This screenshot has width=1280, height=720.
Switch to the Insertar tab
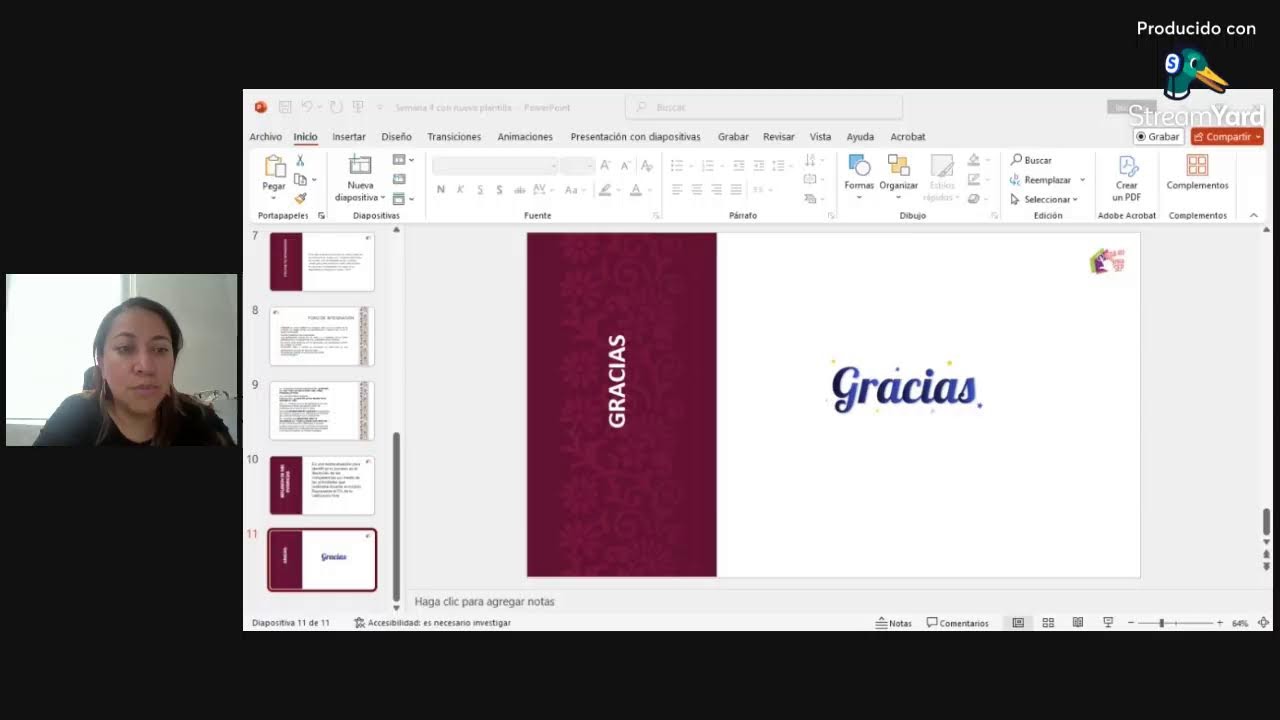click(349, 137)
